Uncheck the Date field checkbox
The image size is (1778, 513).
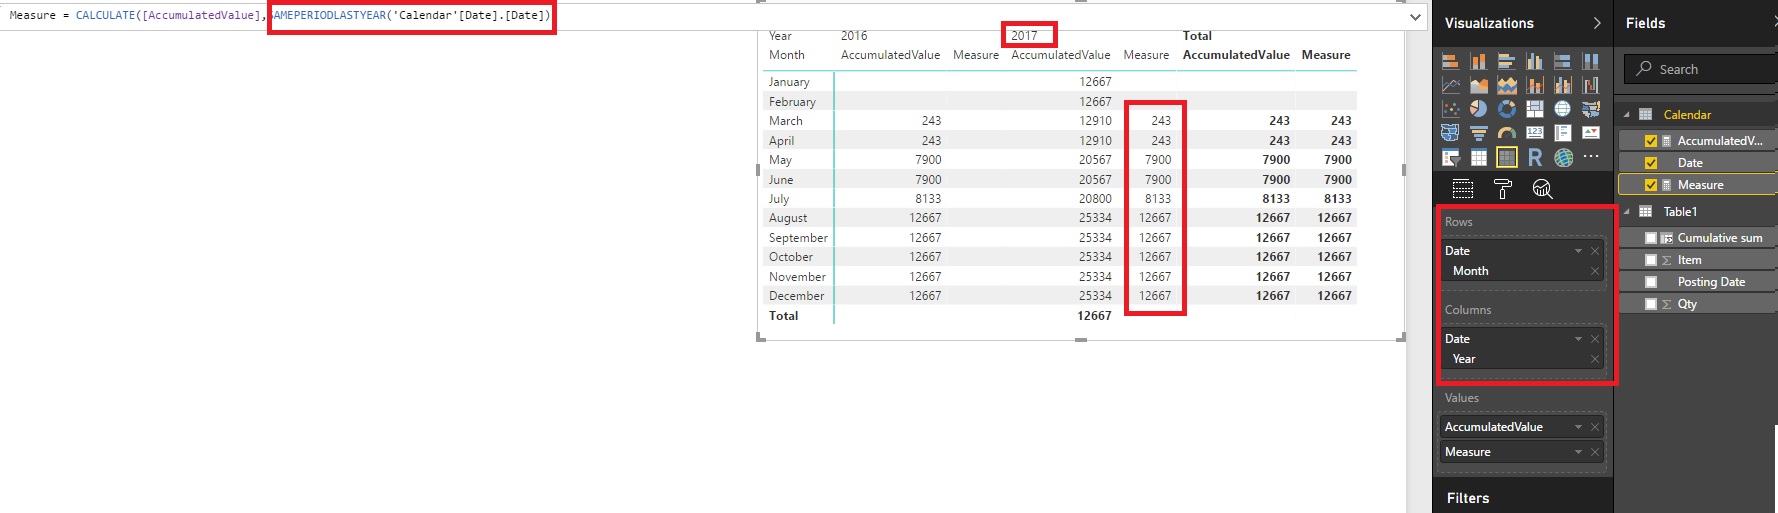pyautogui.click(x=1651, y=163)
